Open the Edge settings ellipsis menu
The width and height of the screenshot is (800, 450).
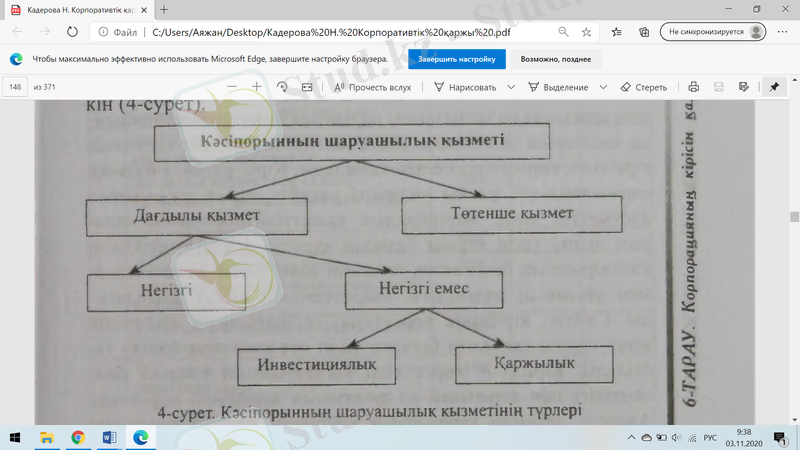point(782,32)
